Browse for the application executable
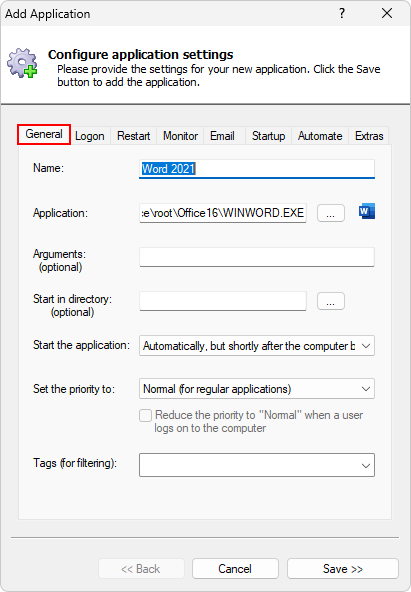Viewport: 411px width, 592px height. pos(331,213)
